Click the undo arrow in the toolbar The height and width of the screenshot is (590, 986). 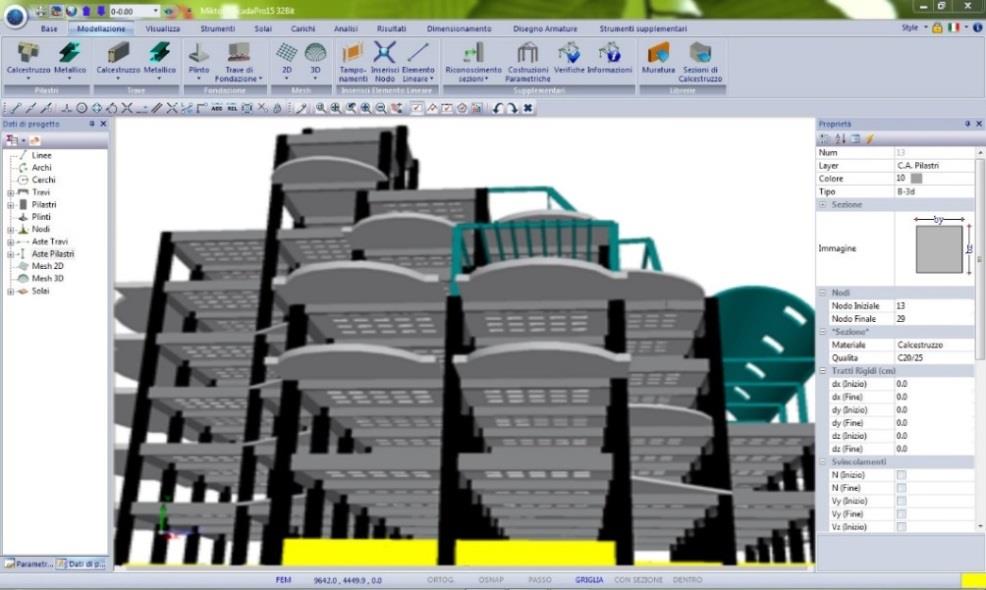point(497,108)
